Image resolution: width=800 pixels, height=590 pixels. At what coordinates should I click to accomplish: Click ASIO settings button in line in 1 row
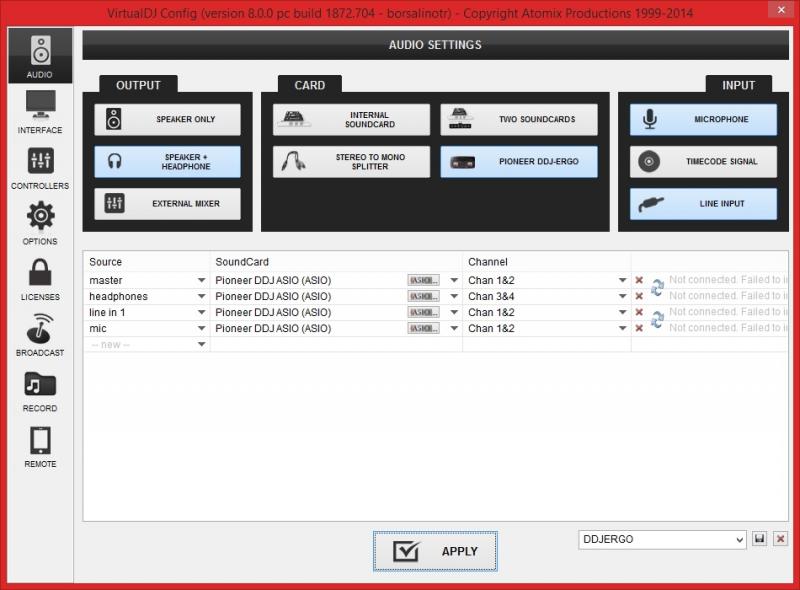point(423,312)
